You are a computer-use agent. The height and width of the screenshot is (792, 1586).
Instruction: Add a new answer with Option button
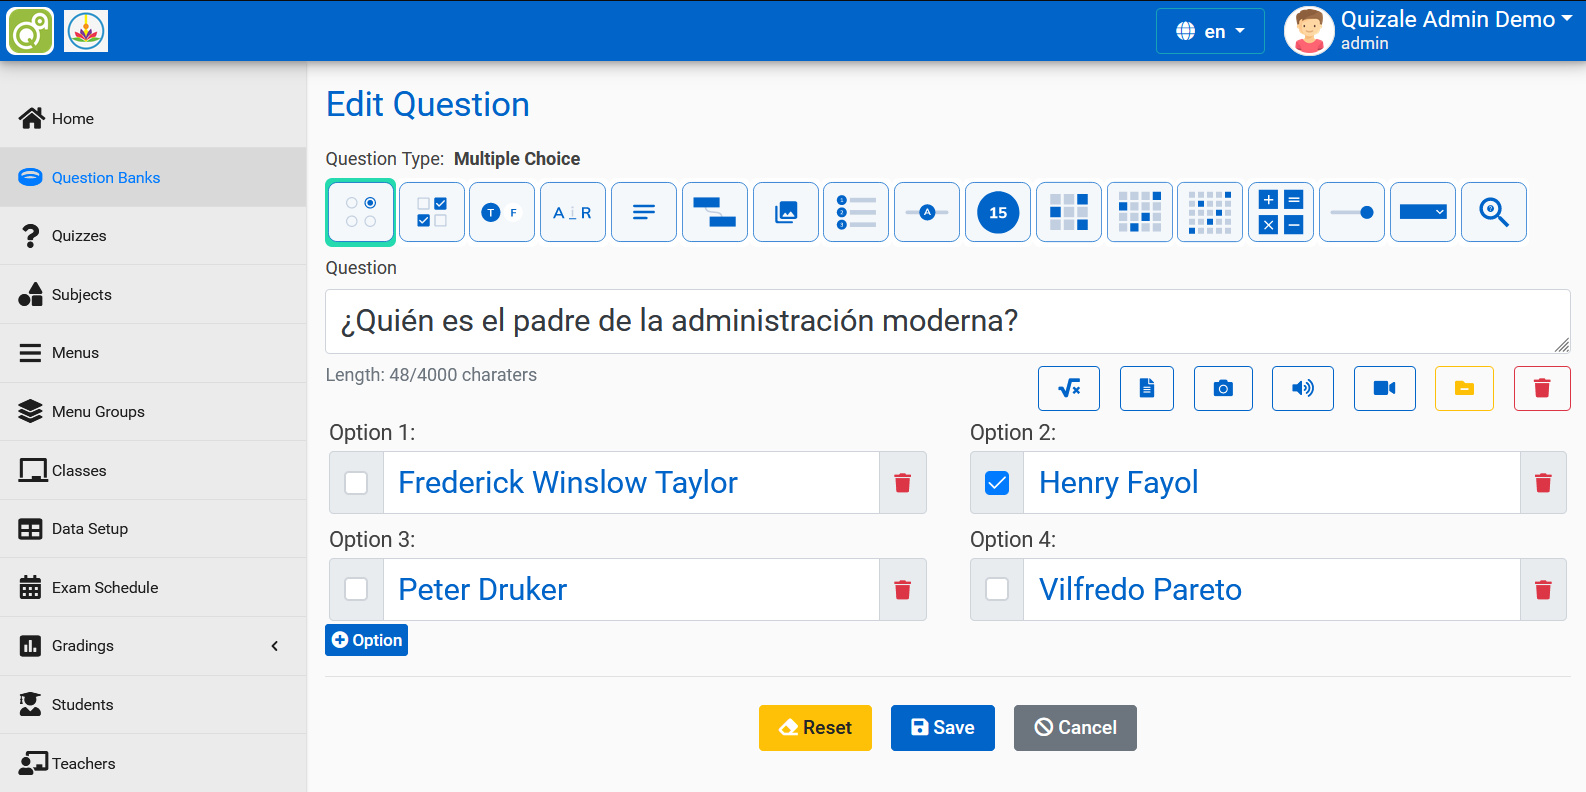(366, 640)
